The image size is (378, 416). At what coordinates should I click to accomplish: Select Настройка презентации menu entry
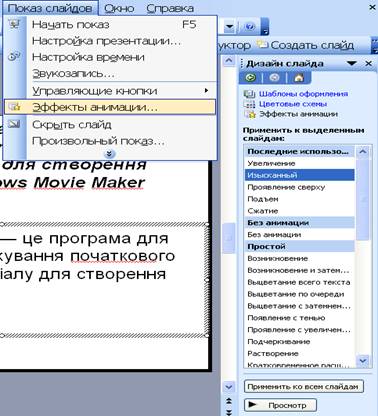110,41
